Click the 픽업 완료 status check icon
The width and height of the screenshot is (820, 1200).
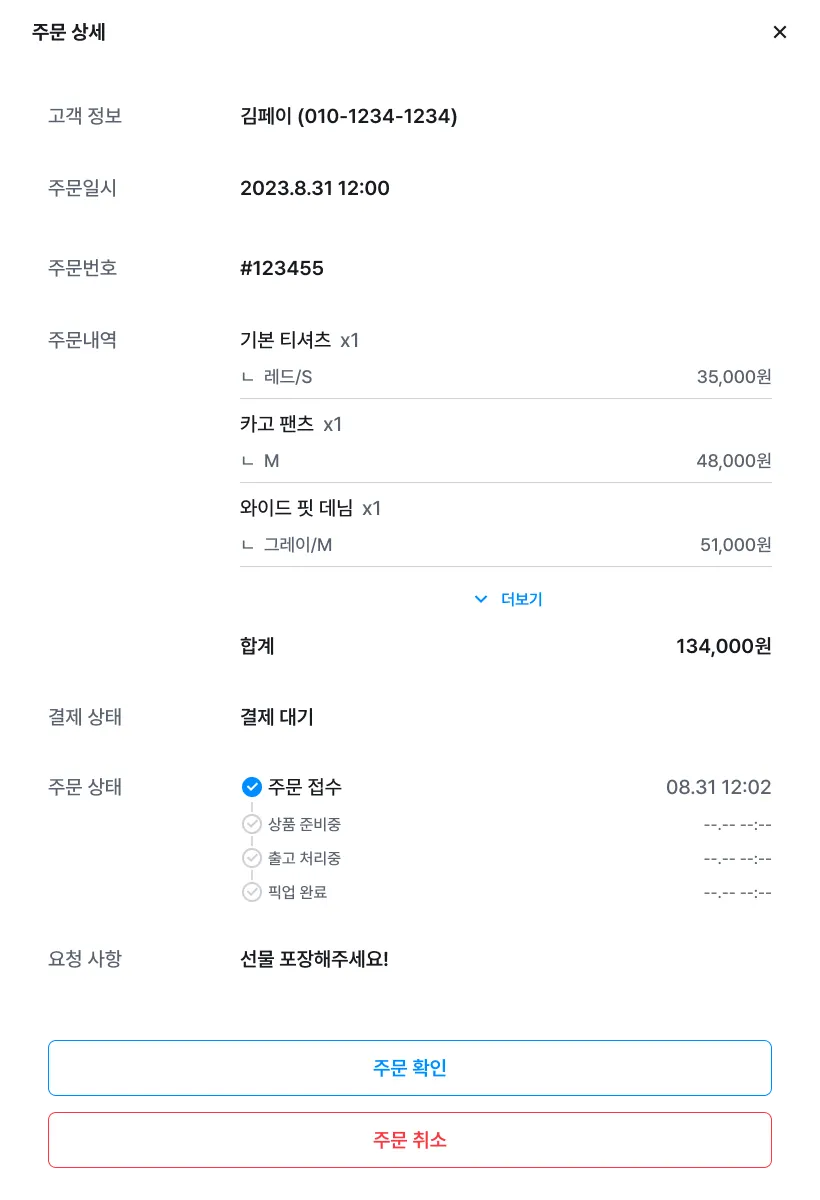252,892
